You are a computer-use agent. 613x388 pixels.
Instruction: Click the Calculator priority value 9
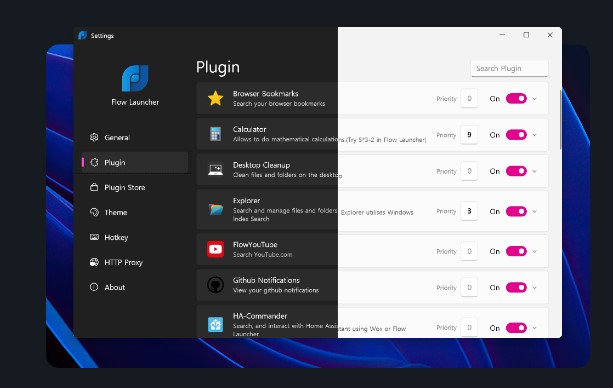tap(469, 135)
